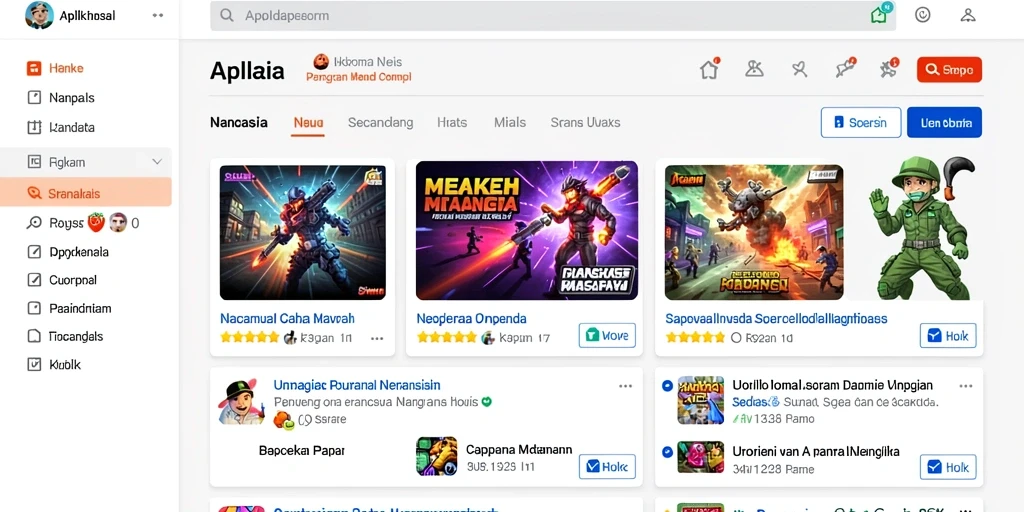1024x512 pixels.
Task: Click the Nacamual Caha Mavoah title link
Action: pyautogui.click(x=287, y=319)
